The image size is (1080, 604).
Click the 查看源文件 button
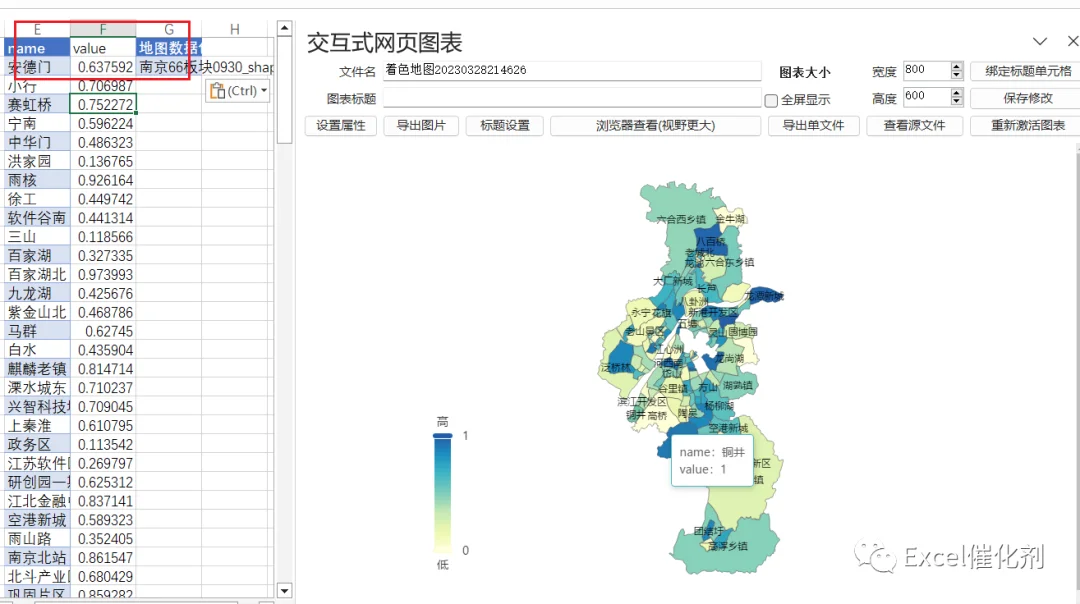[x=914, y=125]
